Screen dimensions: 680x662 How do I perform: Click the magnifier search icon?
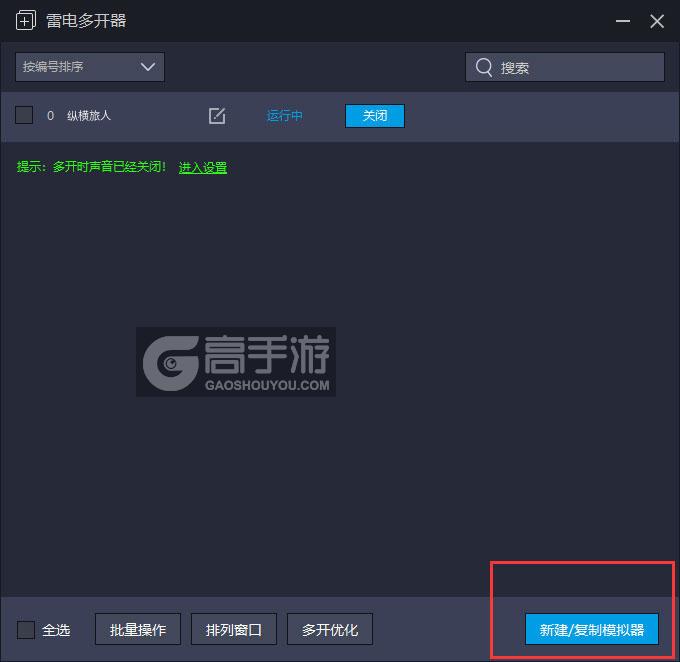[x=484, y=67]
